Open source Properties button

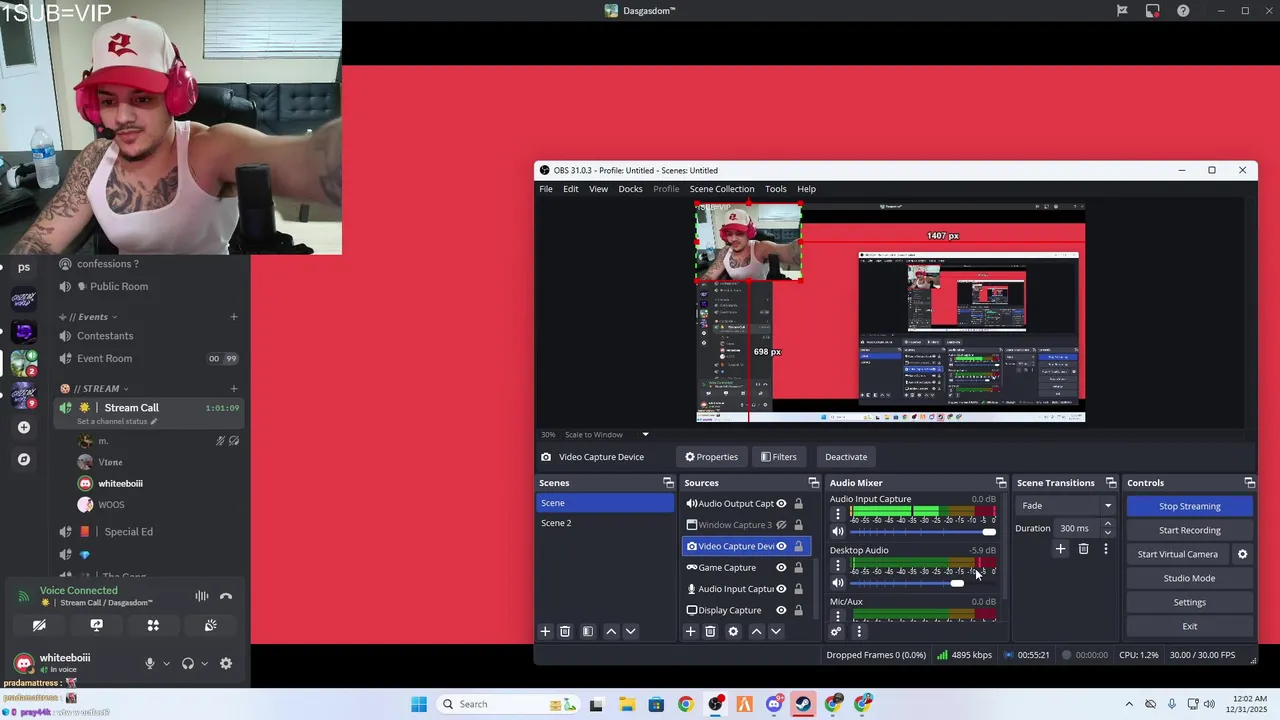(711, 457)
